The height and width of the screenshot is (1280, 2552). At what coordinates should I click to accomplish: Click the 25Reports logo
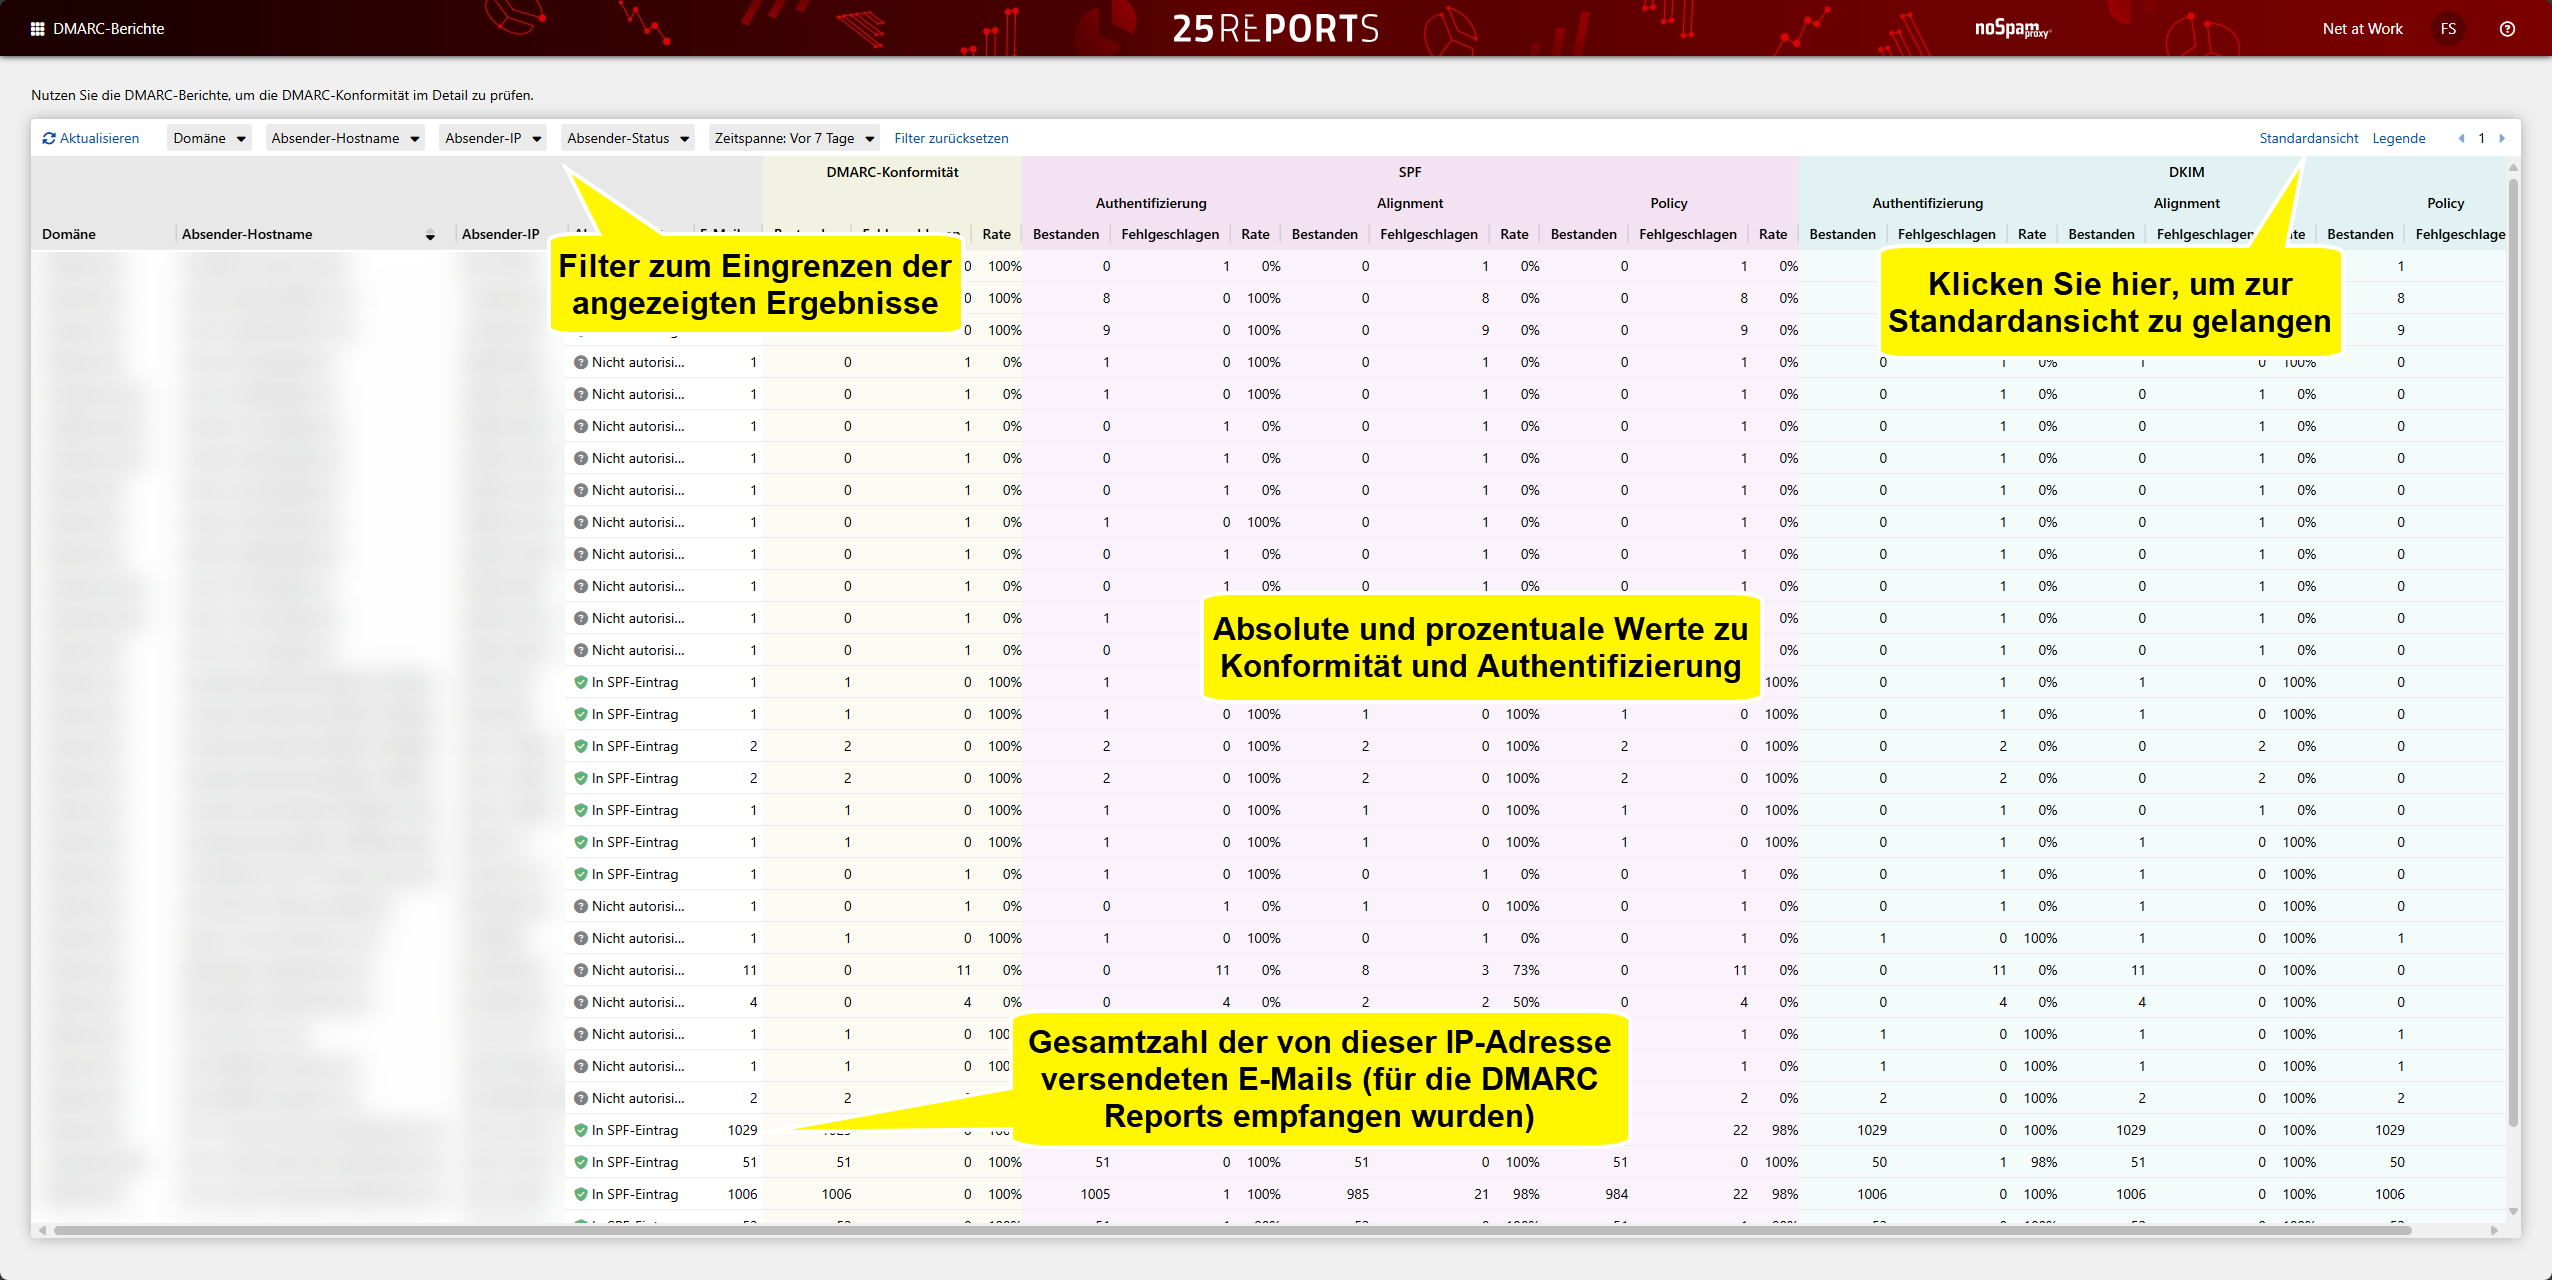click(x=1275, y=29)
